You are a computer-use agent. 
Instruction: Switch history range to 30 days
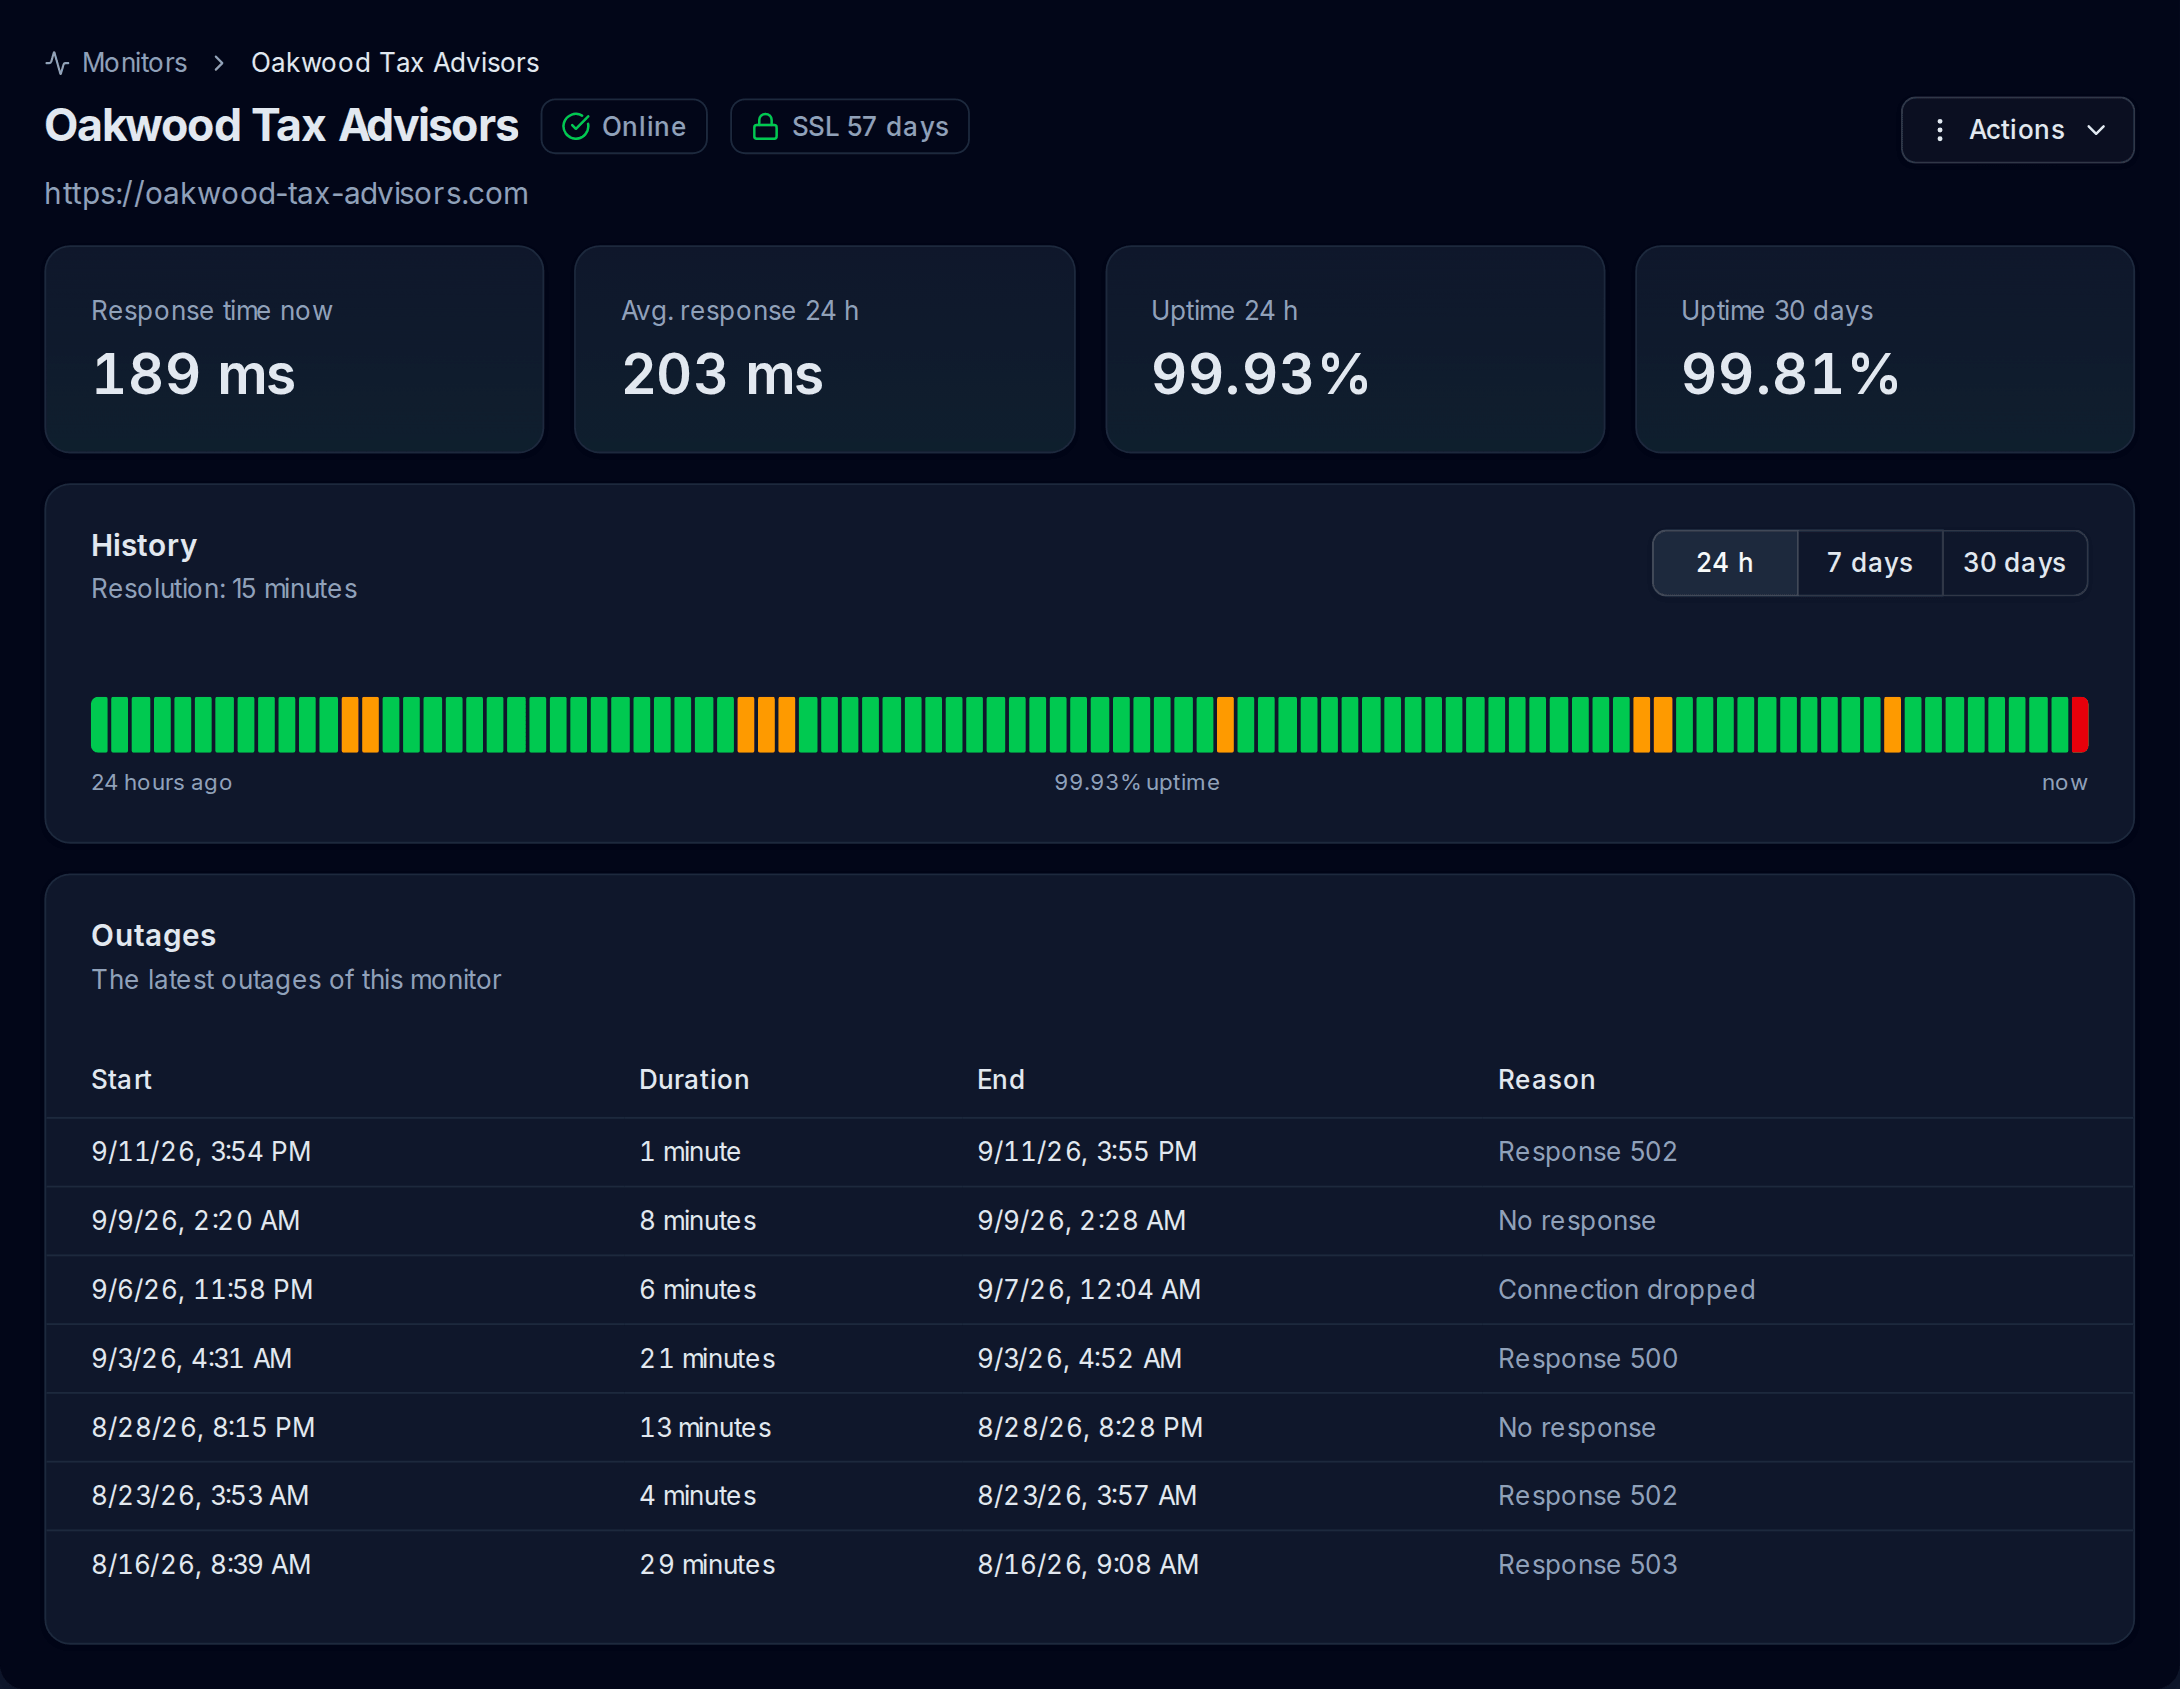[x=2015, y=563]
